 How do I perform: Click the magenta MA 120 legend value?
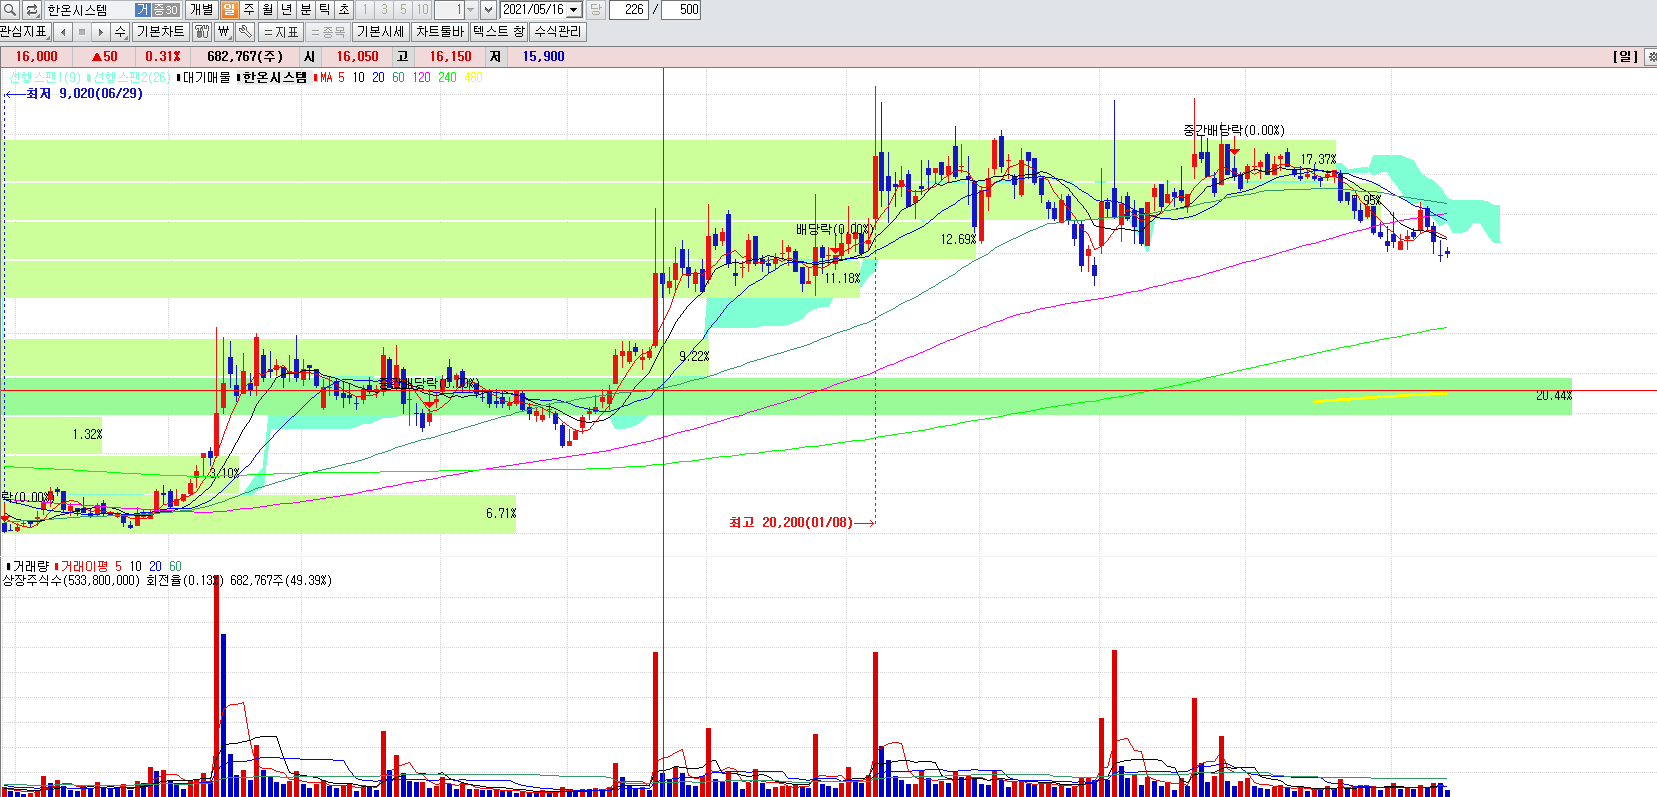point(422,77)
